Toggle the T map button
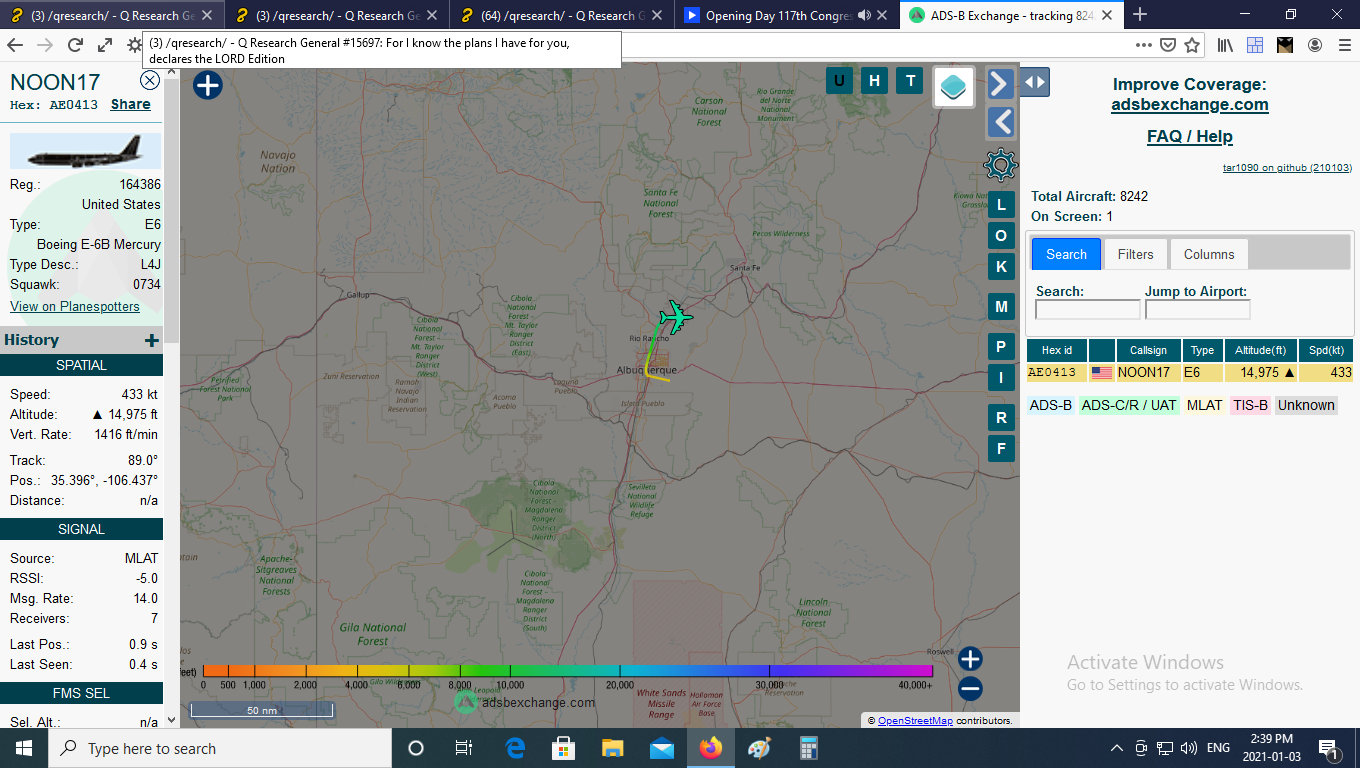Image resolution: width=1360 pixels, height=768 pixels. [x=909, y=81]
